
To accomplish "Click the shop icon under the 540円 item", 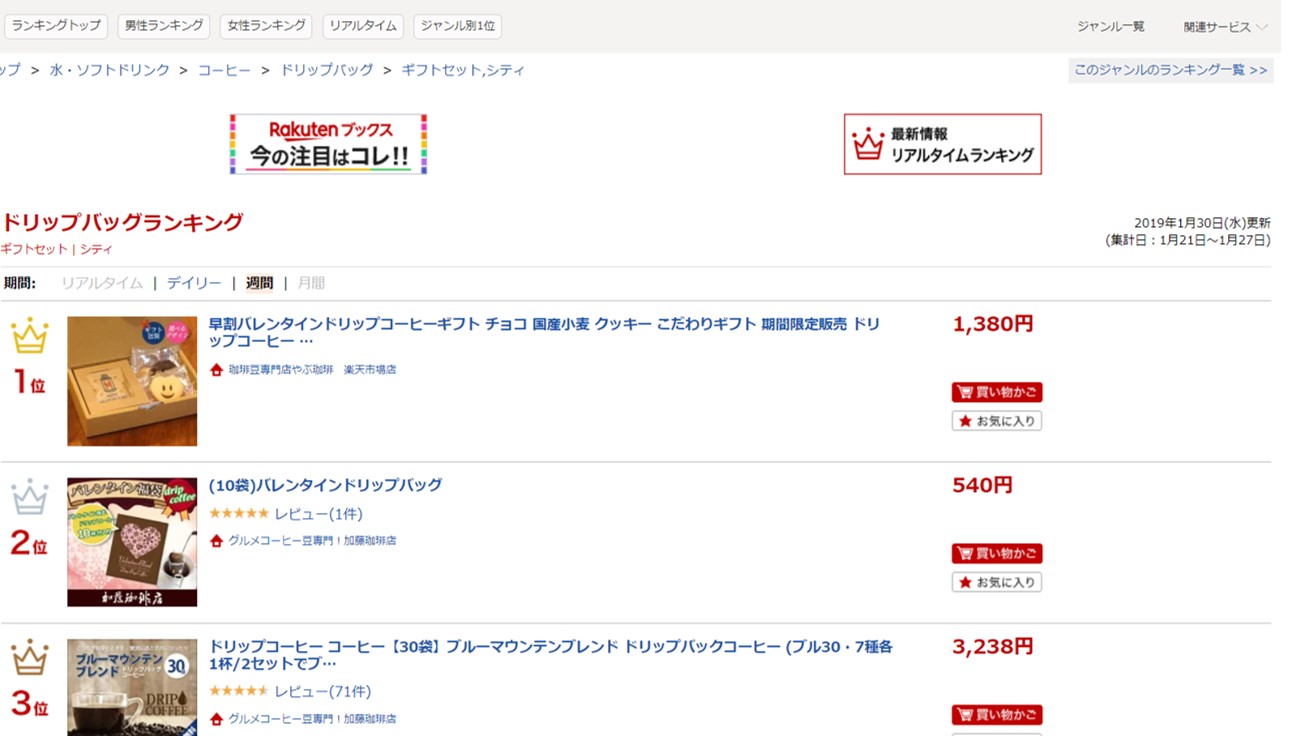I will 216,541.
